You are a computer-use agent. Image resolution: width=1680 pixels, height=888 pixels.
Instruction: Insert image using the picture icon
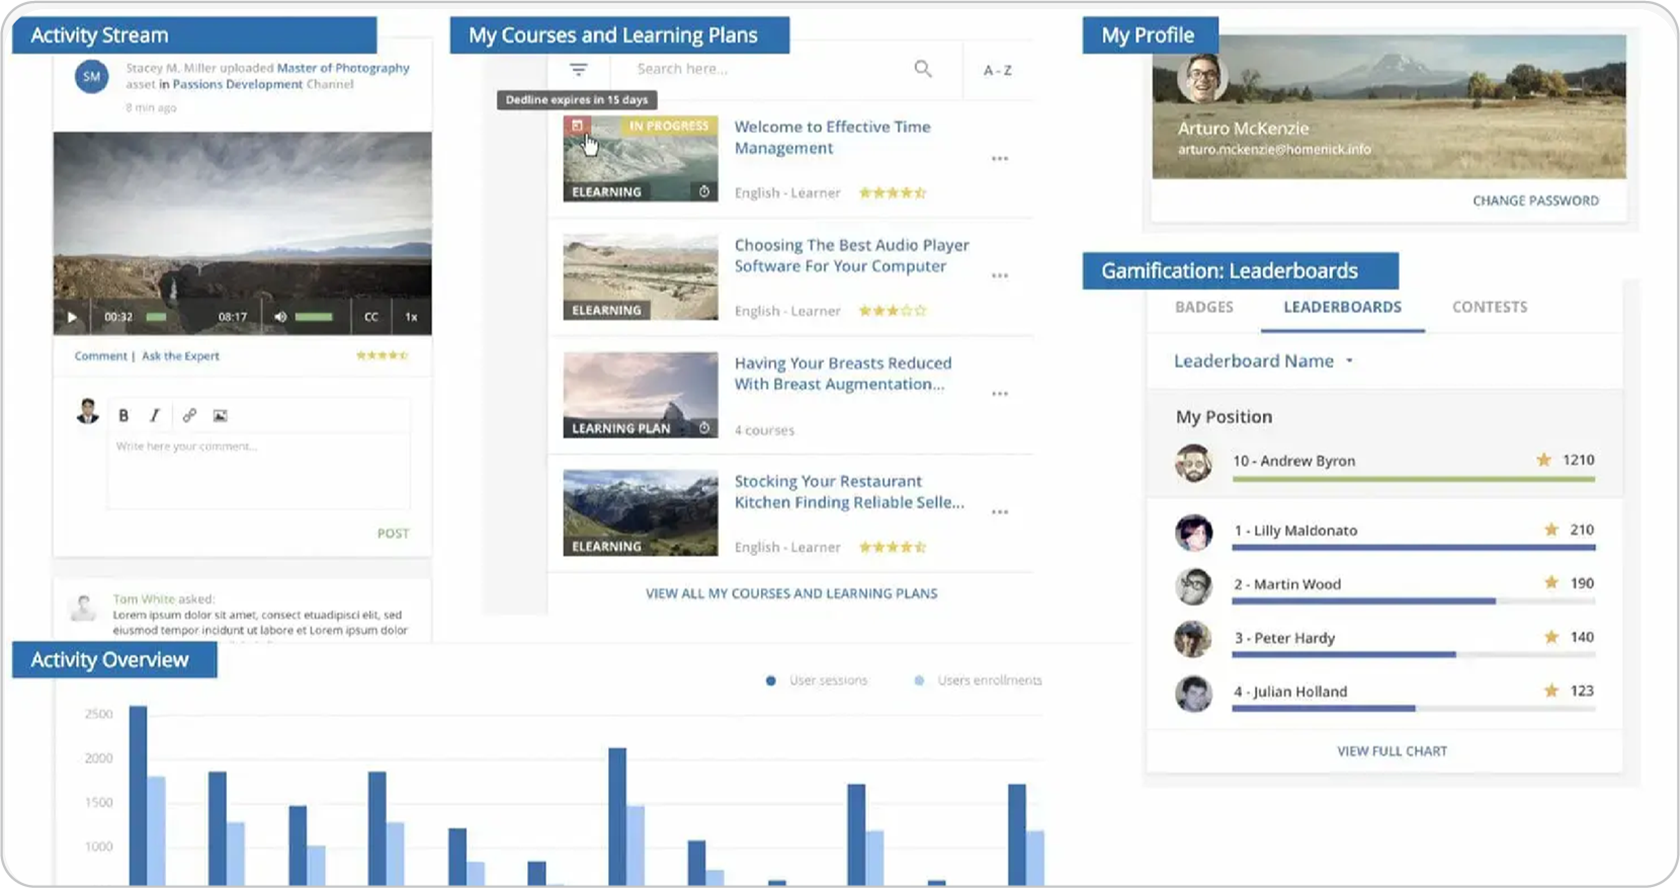(220, 415)
